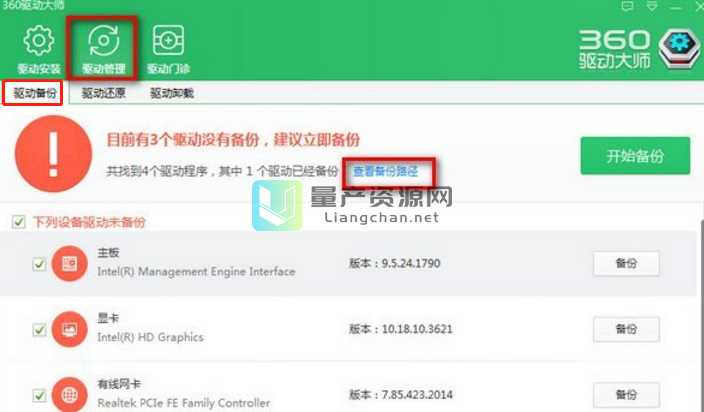Open the feedback chat bubble icon
Viewport: 704px width, 412px height.
[627, 6]
